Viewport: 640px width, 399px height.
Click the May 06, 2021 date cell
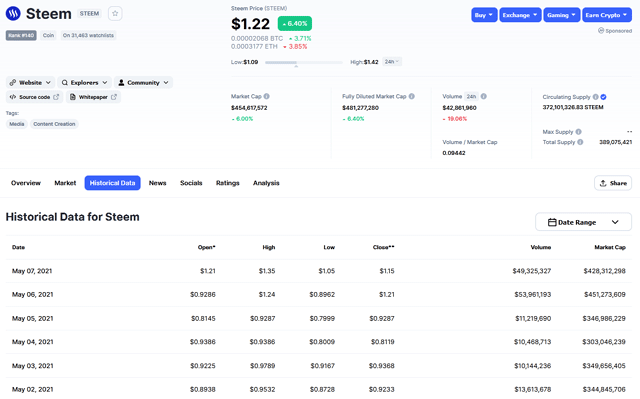click(33, 295)
